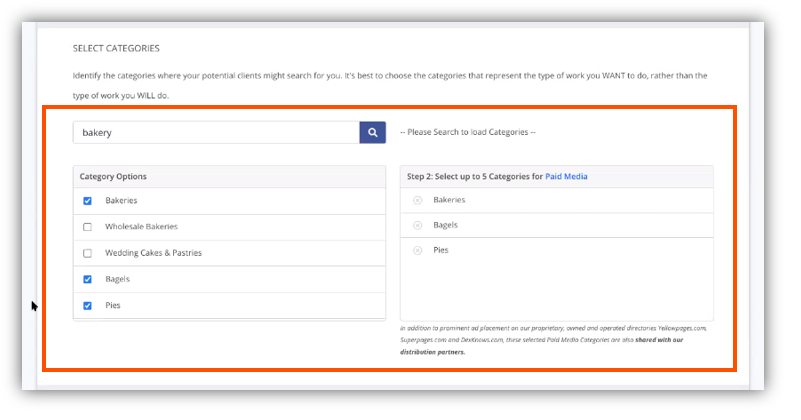Image resolution: width=801 pixels, height=420 pixels.
Task: Focus the search field containing "bakery"
Action: point(215,132)
